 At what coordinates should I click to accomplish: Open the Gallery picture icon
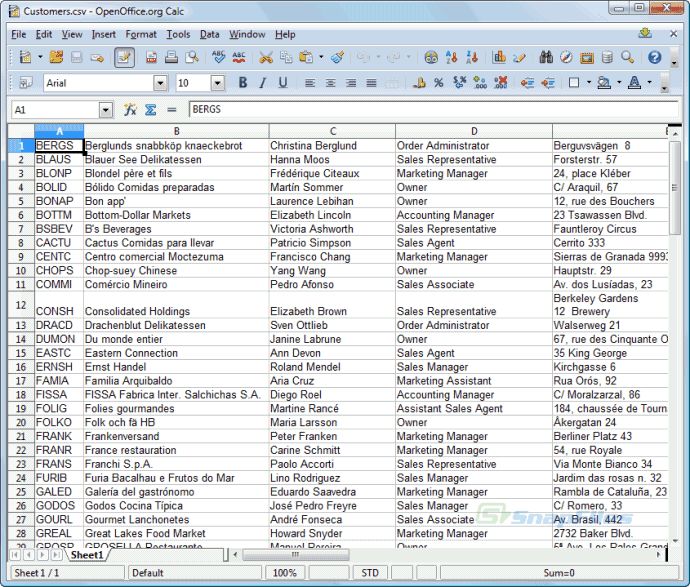pyautogui.click(x=587, y=58)
